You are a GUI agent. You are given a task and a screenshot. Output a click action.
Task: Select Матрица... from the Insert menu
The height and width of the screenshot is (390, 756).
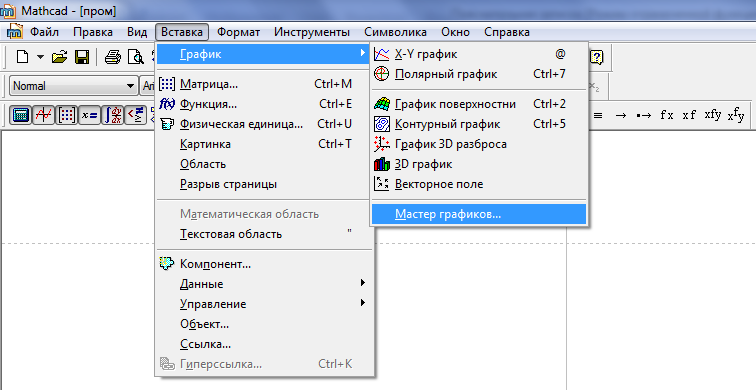click(x=263, y=84)
